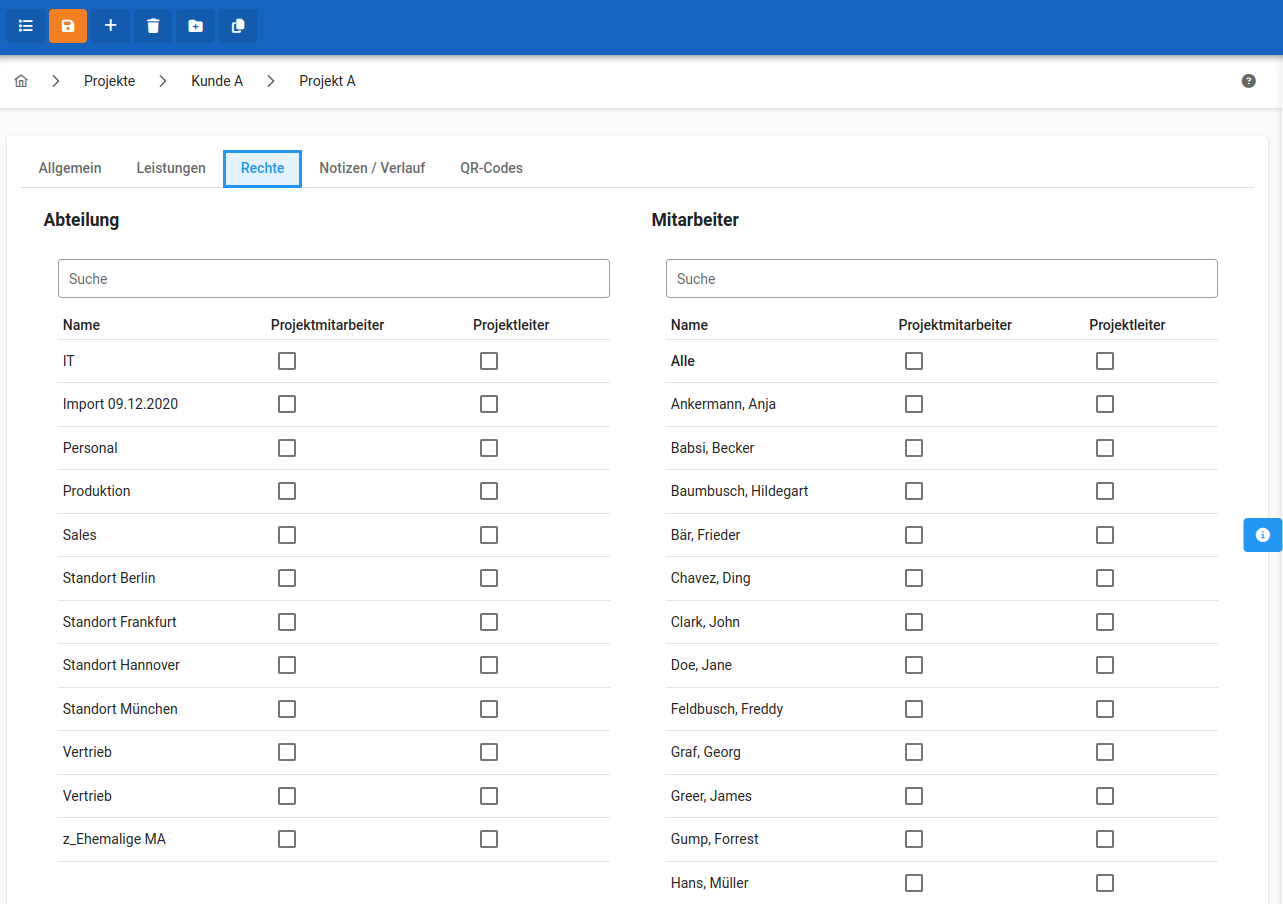Check Projektmitarbeiter for Alle employees
The width and height of the screenshot is (1283, 904).
(914, 361)
